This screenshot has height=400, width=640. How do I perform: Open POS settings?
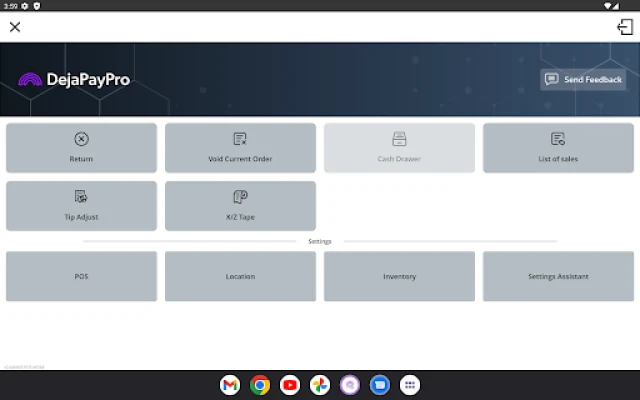pos(81,276)
